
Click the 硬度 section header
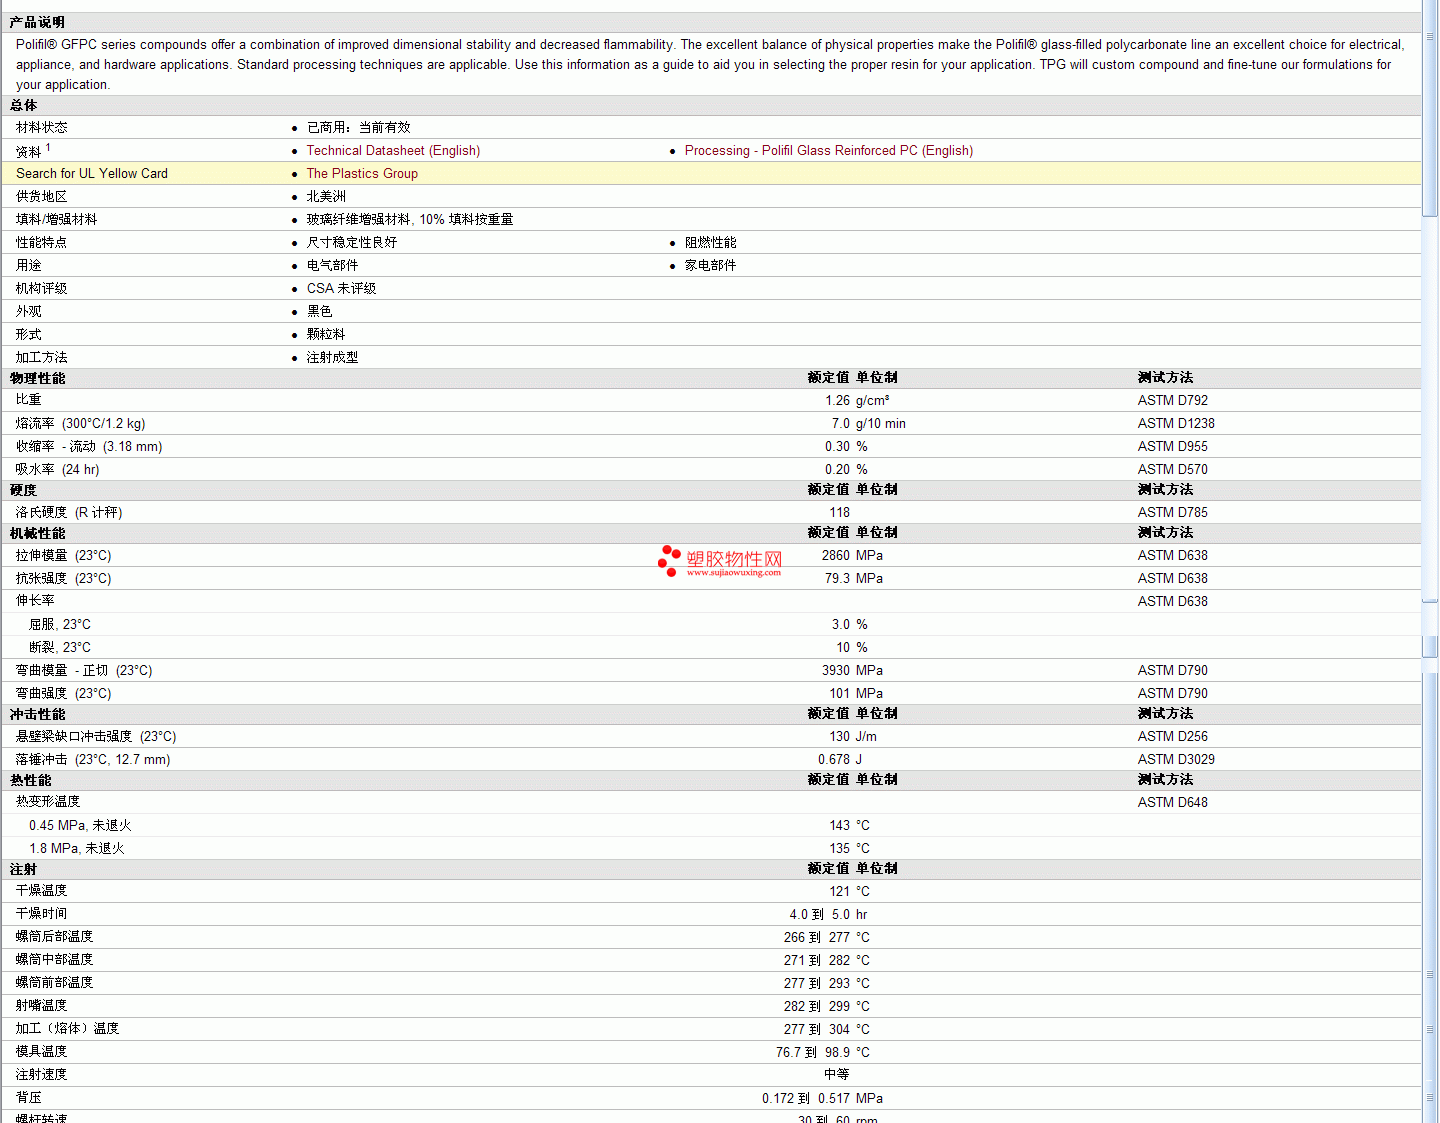pos(23,490)
